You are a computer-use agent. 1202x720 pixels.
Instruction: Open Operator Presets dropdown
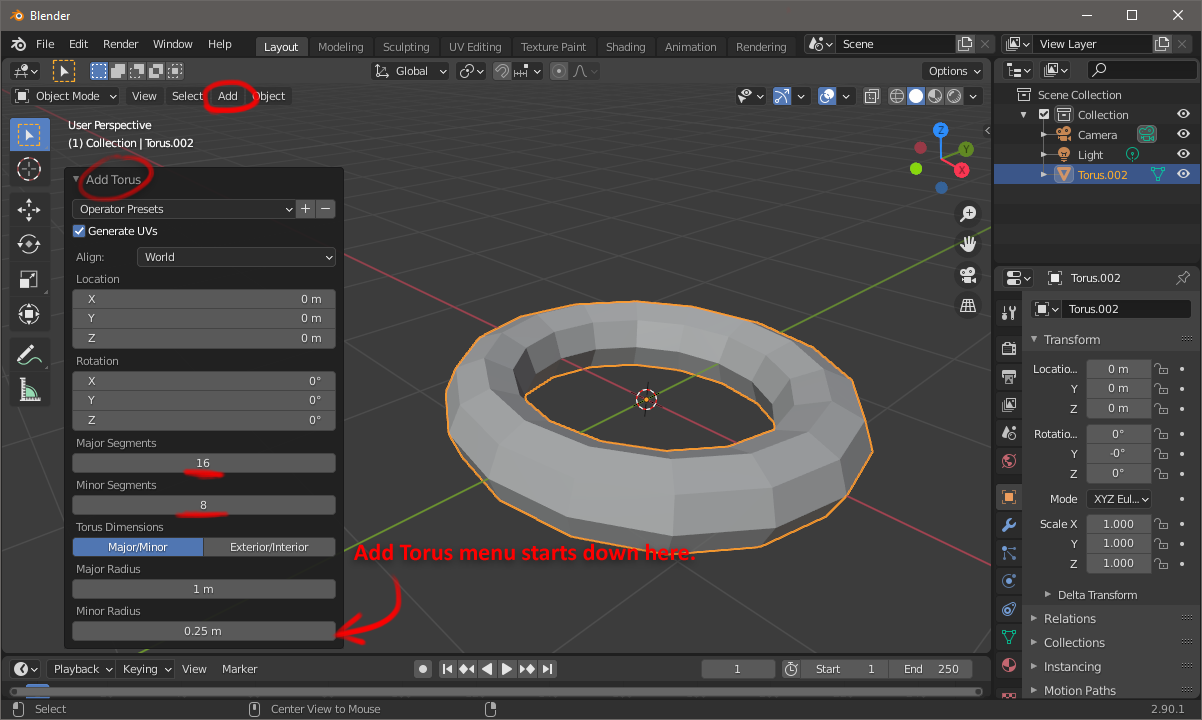184,209
